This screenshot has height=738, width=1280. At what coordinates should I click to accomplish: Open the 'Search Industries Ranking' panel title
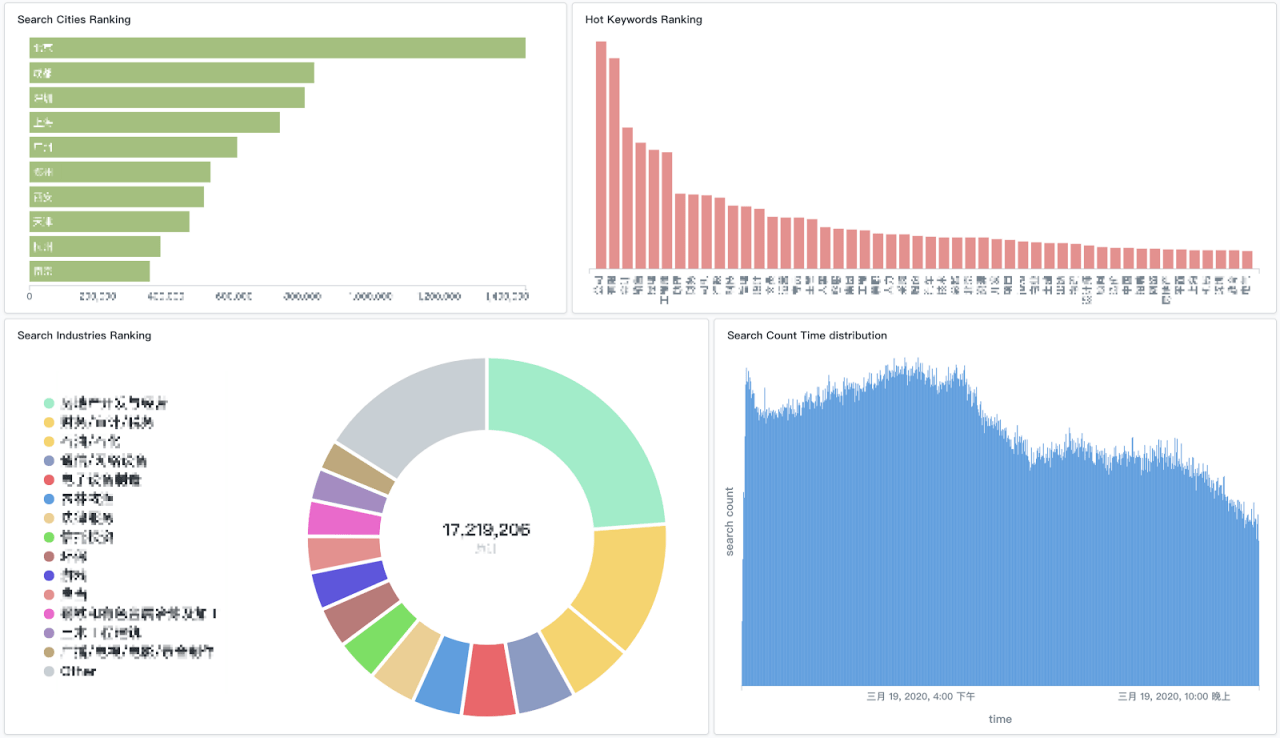(x=84, y=336)
